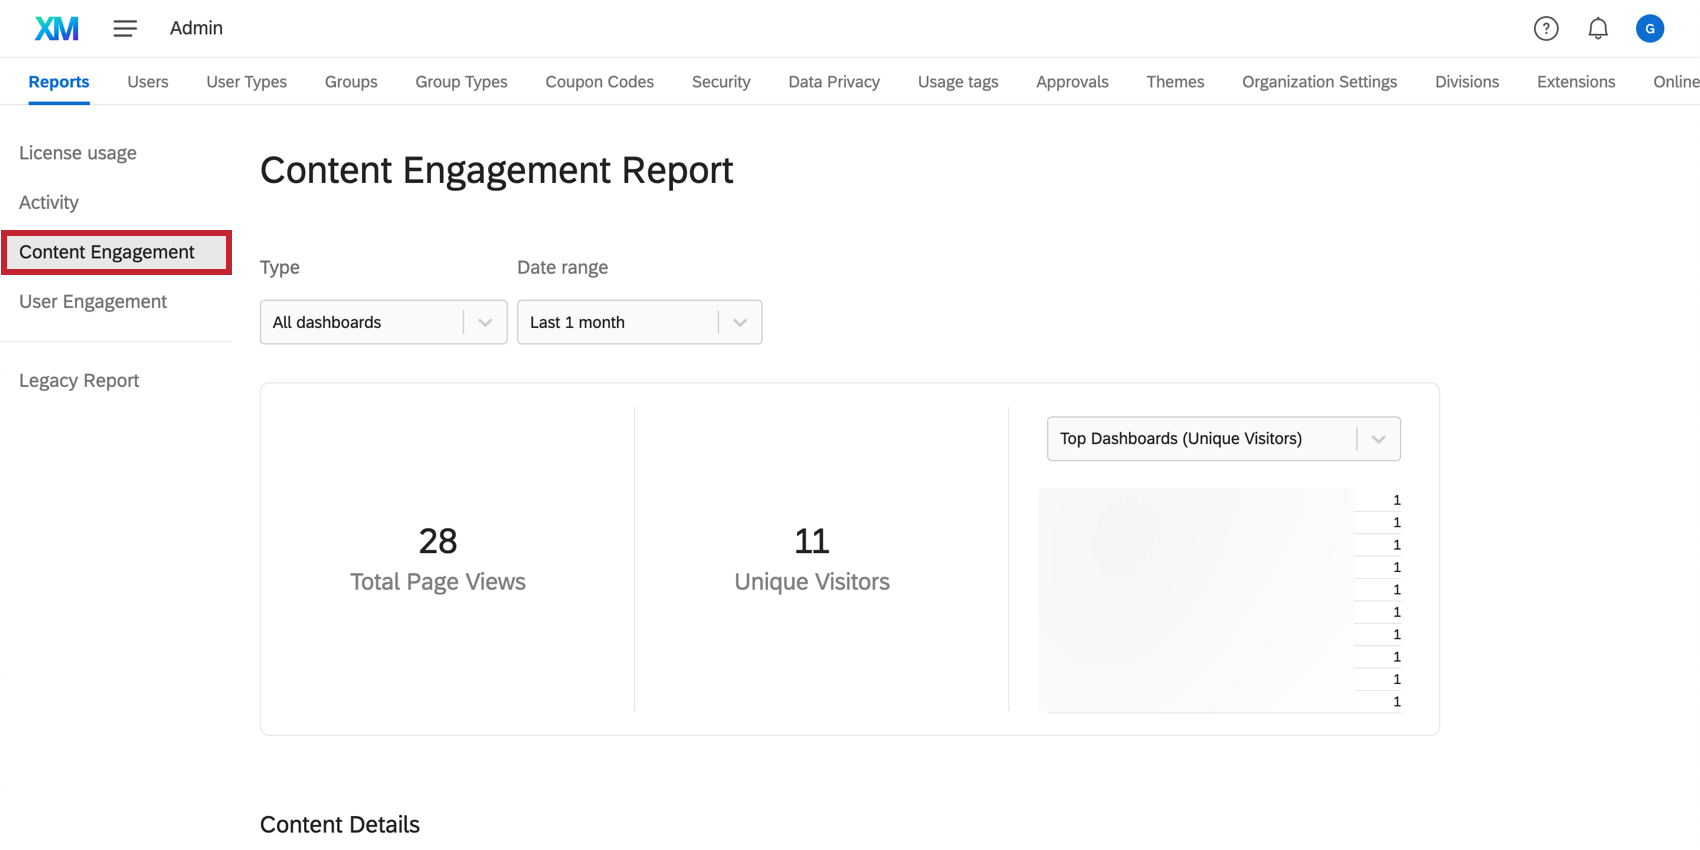
Task: Open the Approvals tab
Action: pos(1072,82)
